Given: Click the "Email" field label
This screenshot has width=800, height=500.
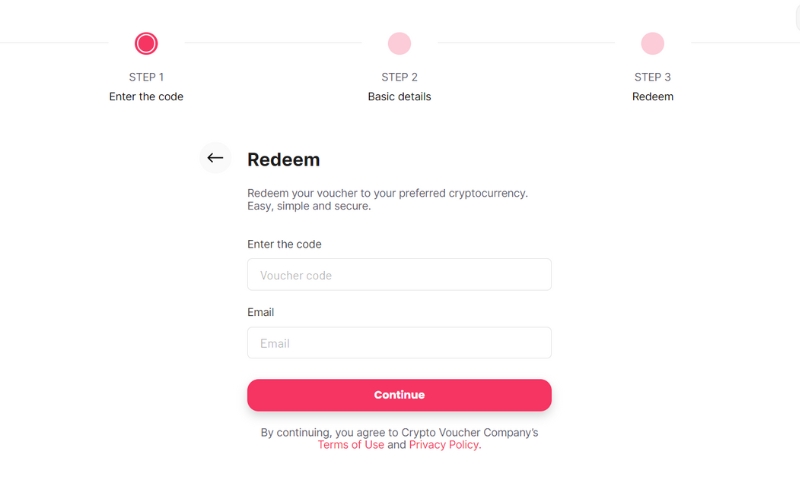Looking at the screenshot, I should click(260, 312).
